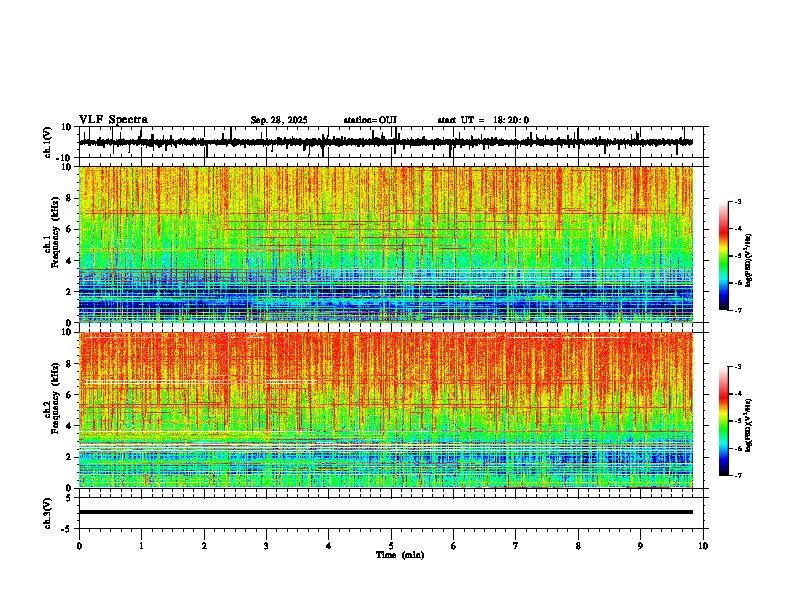
Task: Click the ch.2 spectrogram color scale bar
Action: (723, 421)
